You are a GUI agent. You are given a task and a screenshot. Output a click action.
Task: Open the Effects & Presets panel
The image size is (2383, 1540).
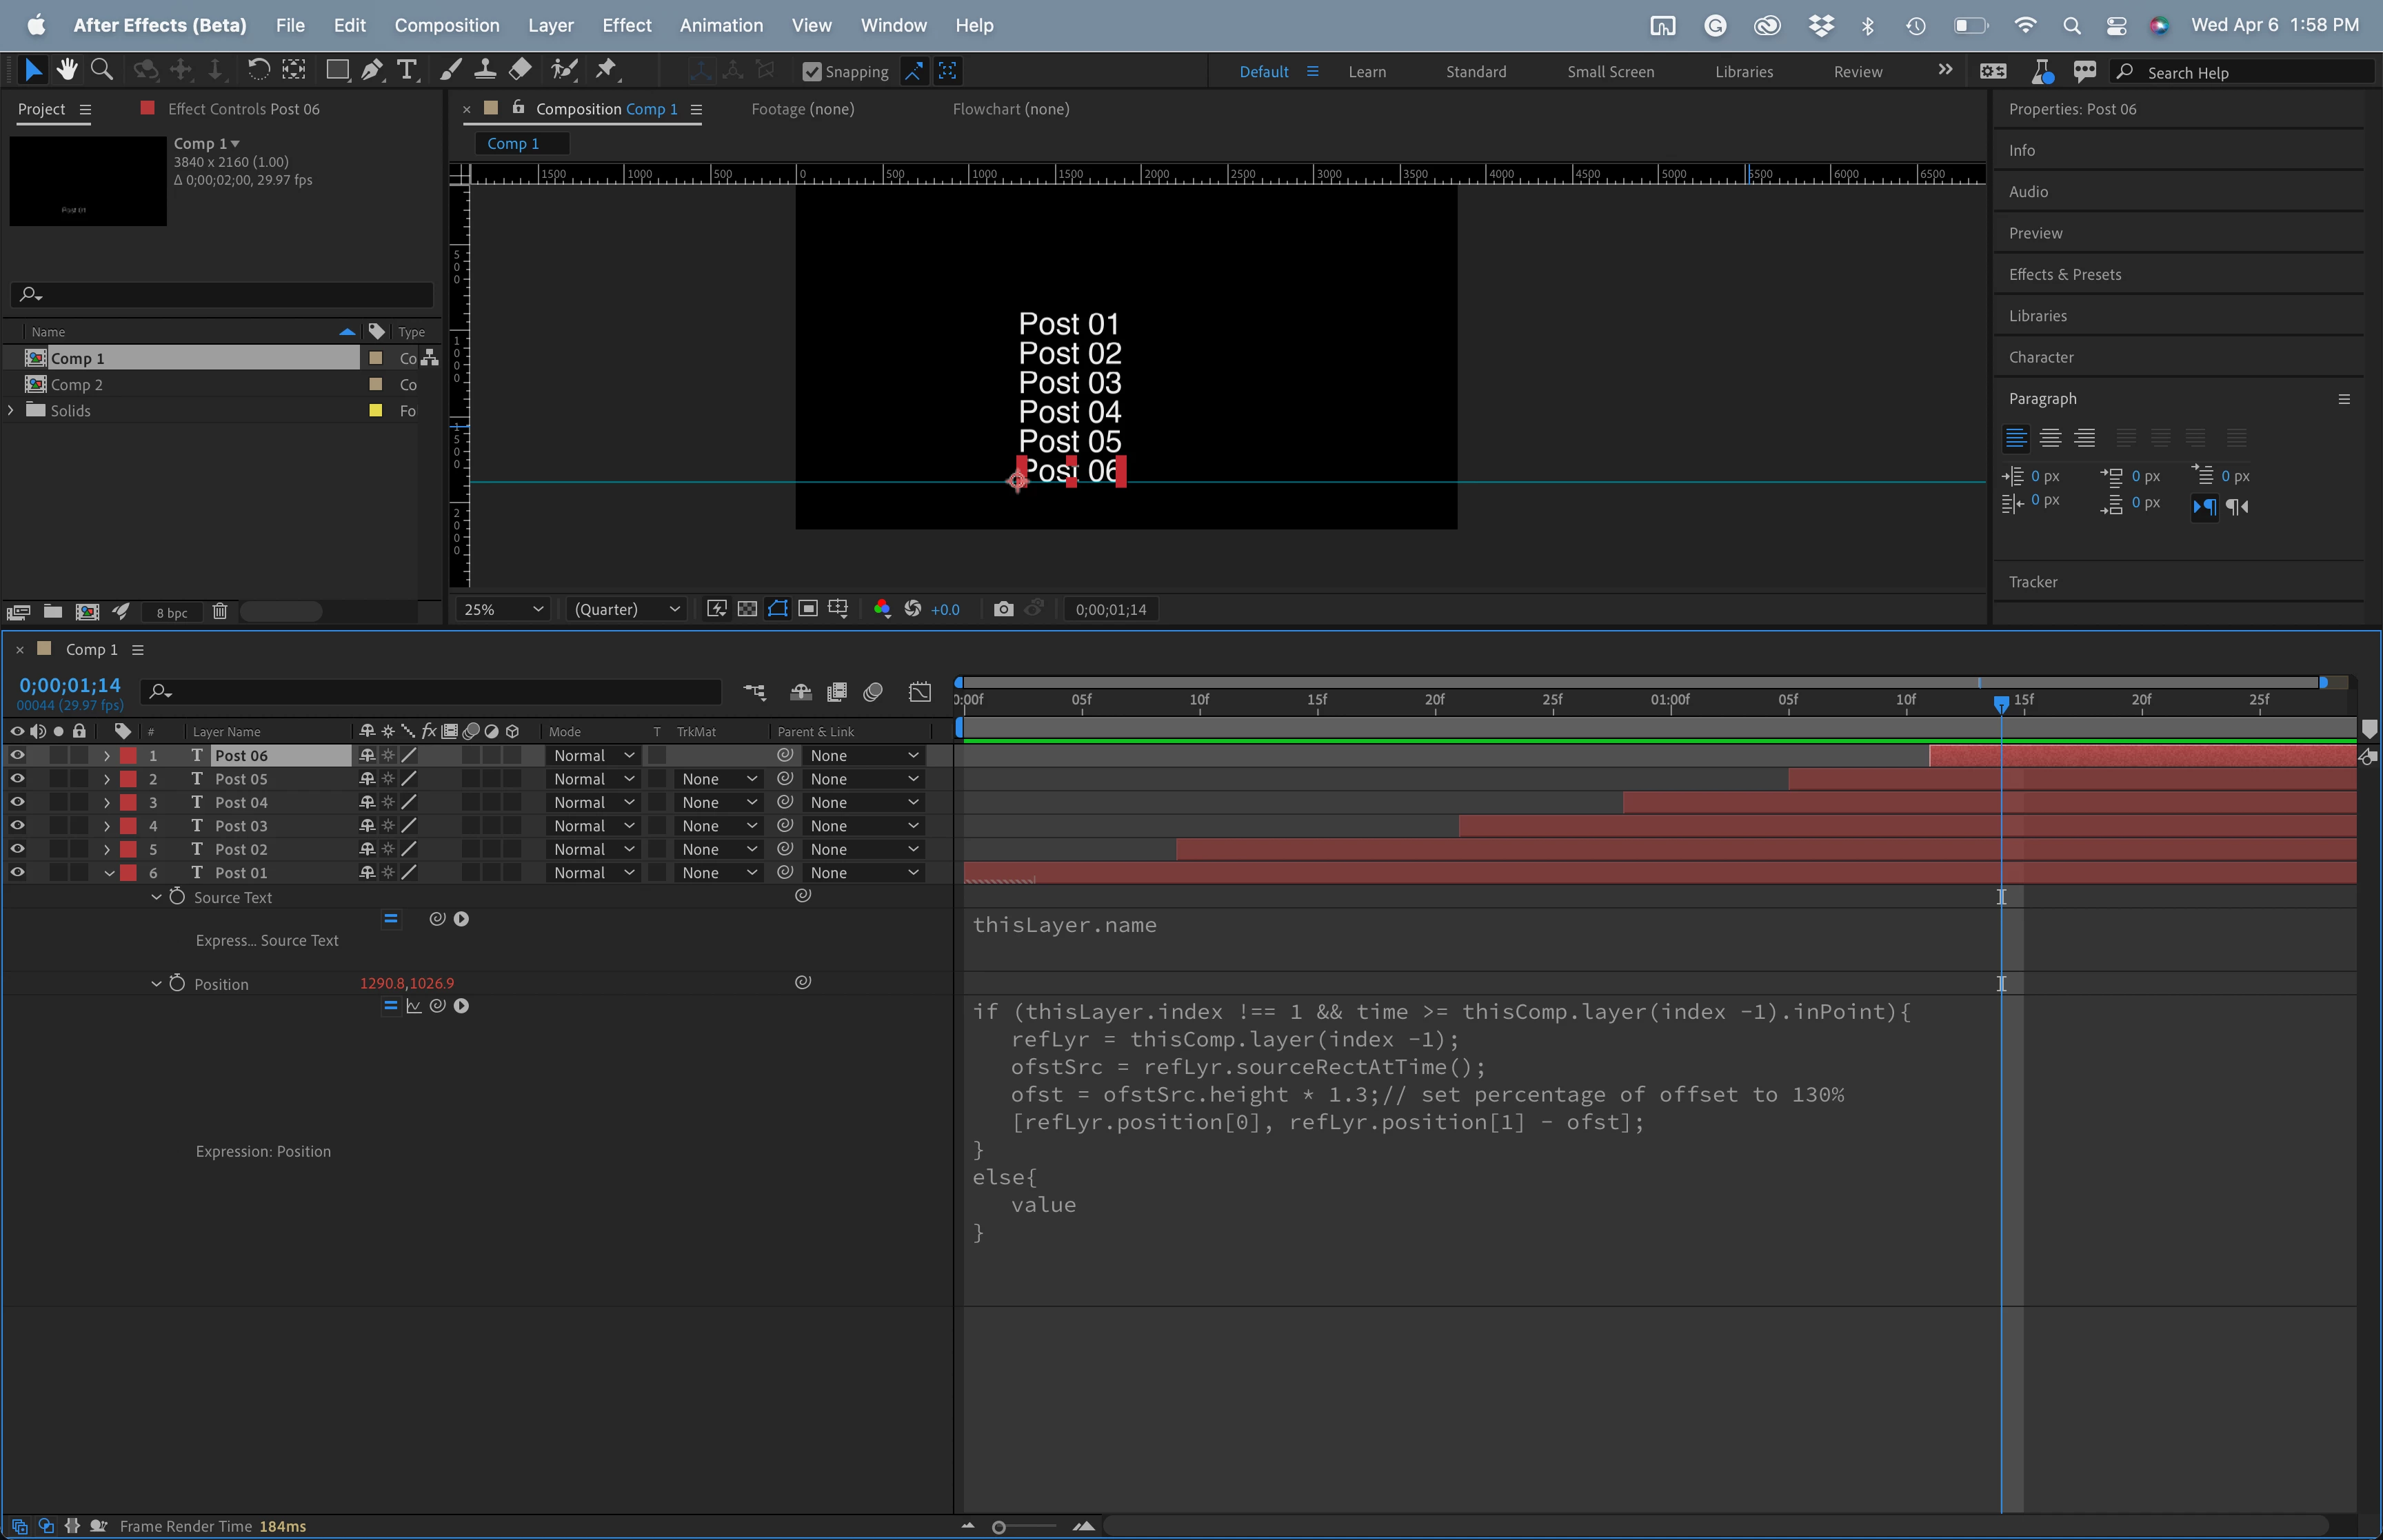pyautogui.click(x=2064, y=274)
